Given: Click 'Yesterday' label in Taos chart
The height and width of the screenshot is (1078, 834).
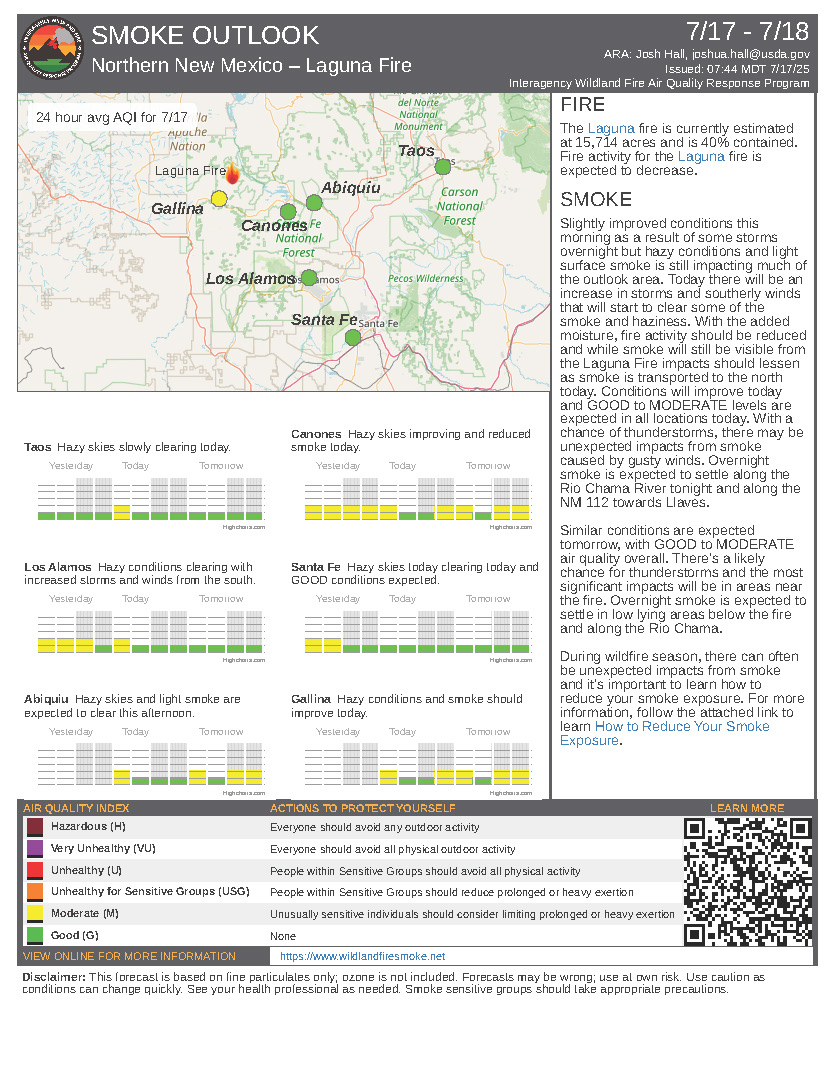Looking at the screenshot, I should (x=71, y=465).
